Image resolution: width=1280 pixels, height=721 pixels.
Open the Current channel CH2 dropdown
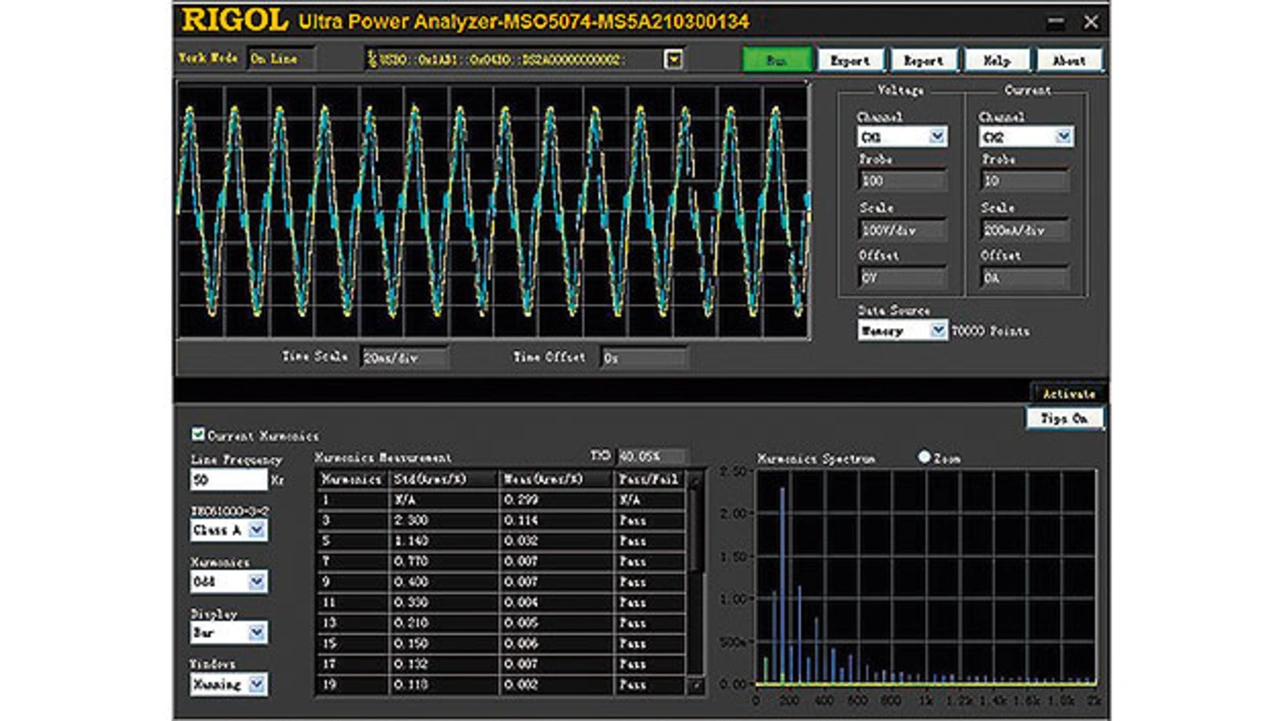click(x=1063, y=136)
